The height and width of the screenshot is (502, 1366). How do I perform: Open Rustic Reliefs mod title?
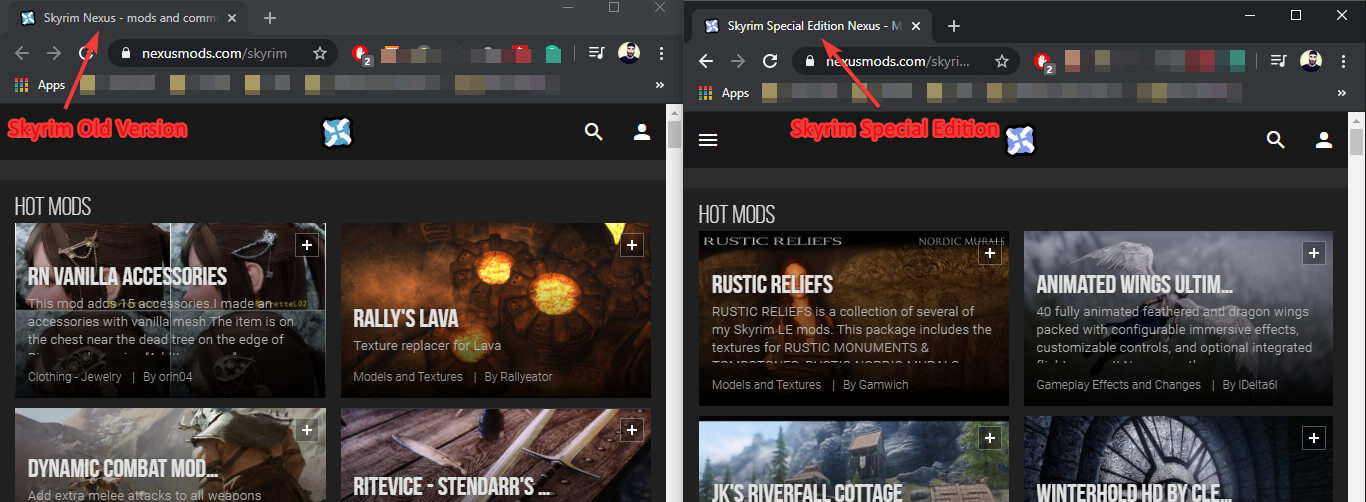tap(772, 285)
